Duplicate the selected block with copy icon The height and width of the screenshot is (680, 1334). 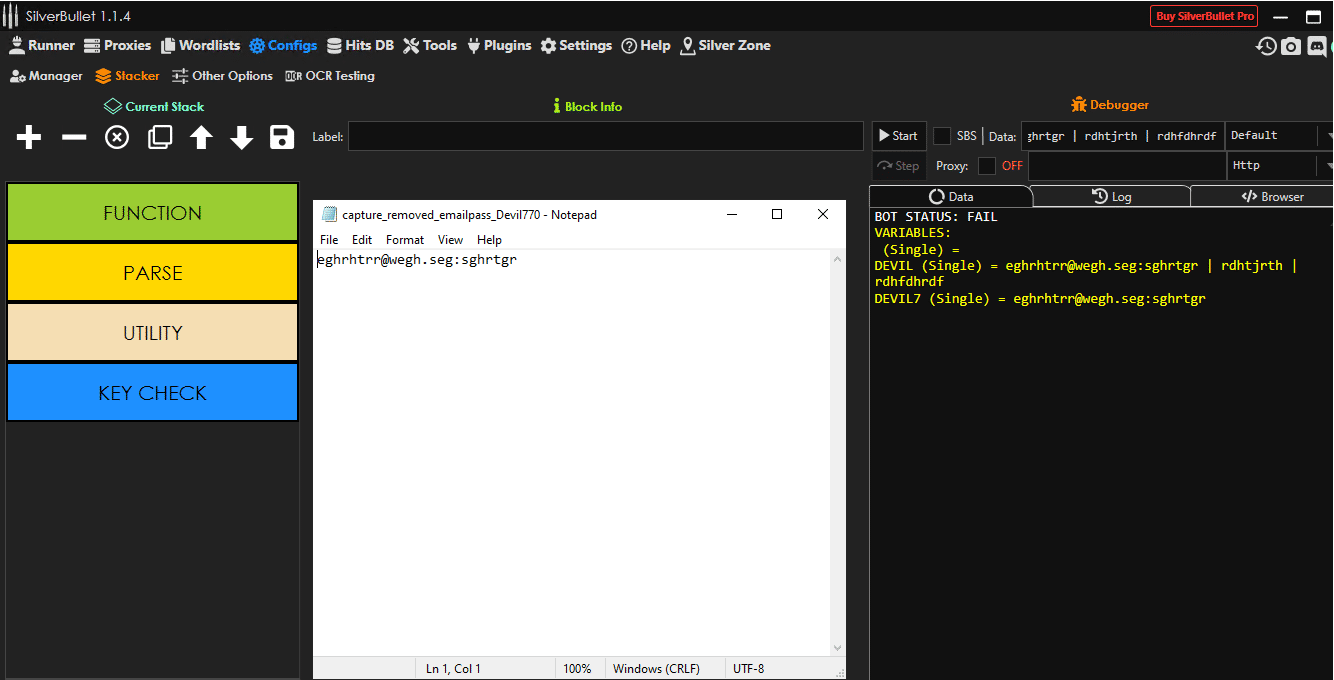tap(160, 137)
